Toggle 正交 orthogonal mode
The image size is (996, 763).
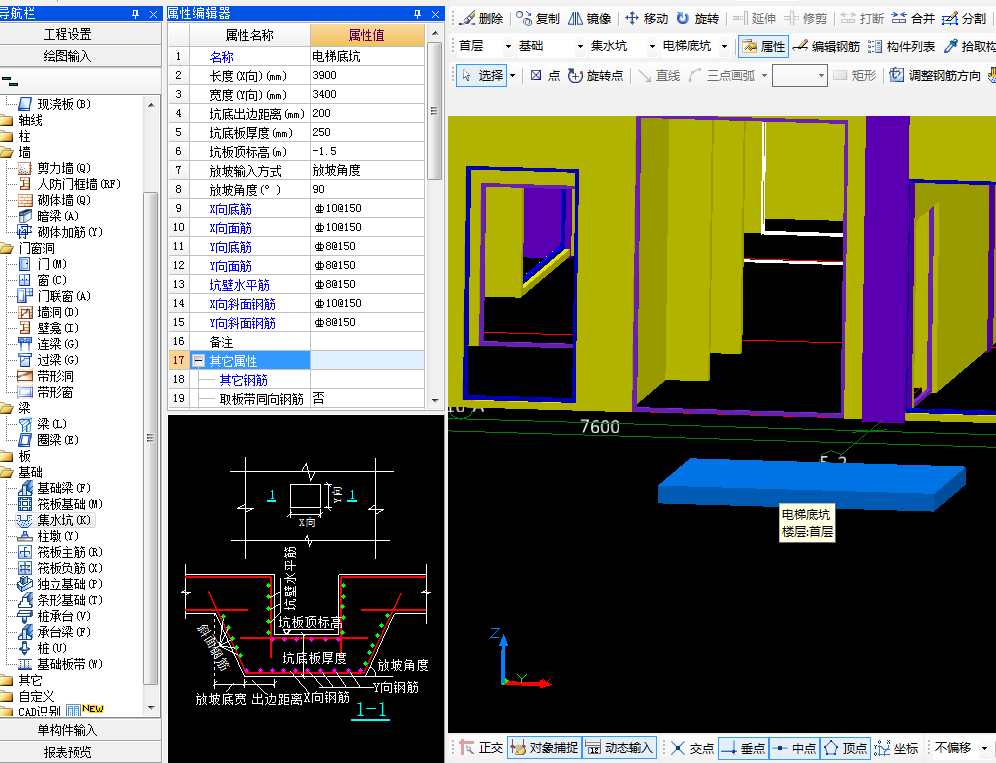click(481, 748)
